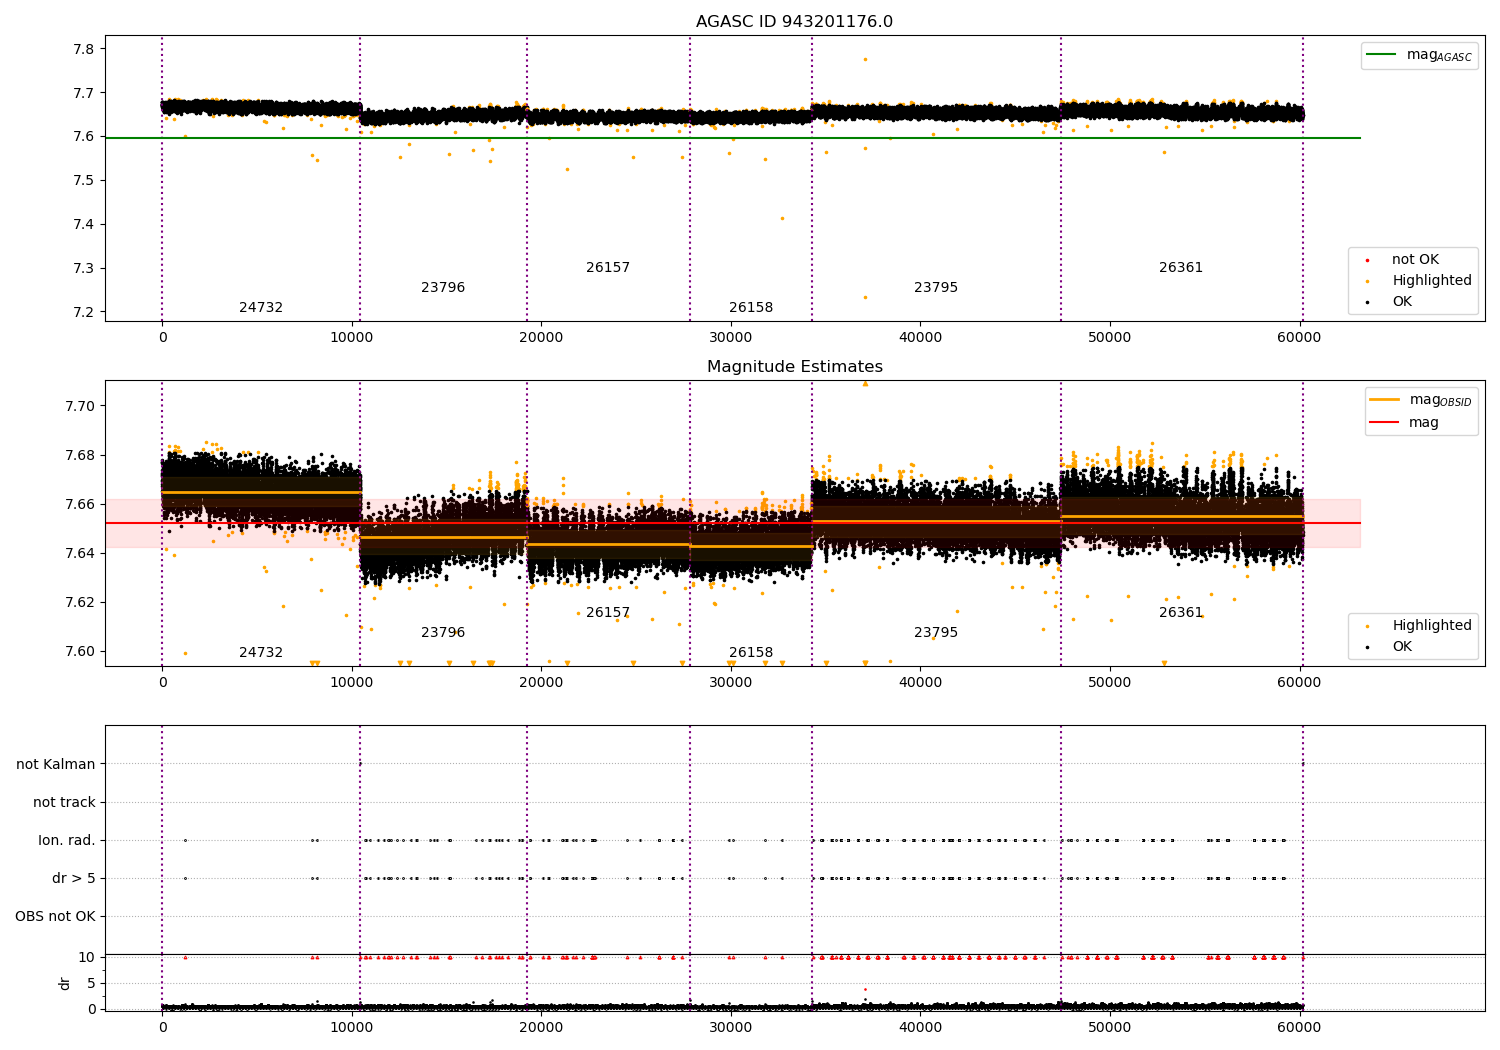
Task: Click the 10000 x-tick on the top plot
Action: tap(351, 337)
